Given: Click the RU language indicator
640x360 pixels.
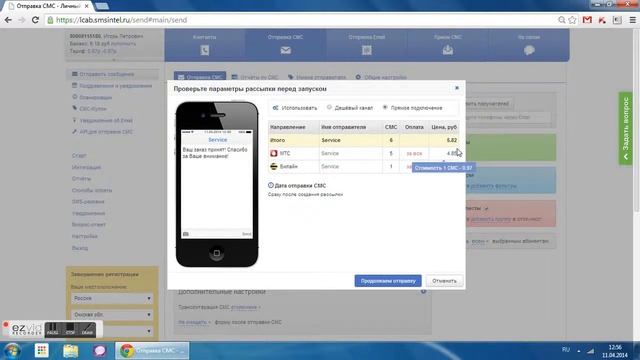Looking at the screenshot, I should 566,350.
